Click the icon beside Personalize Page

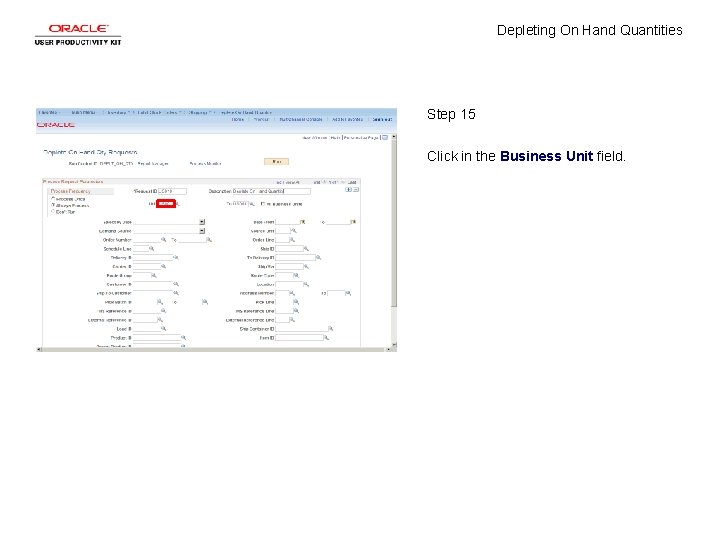point(385,137)
